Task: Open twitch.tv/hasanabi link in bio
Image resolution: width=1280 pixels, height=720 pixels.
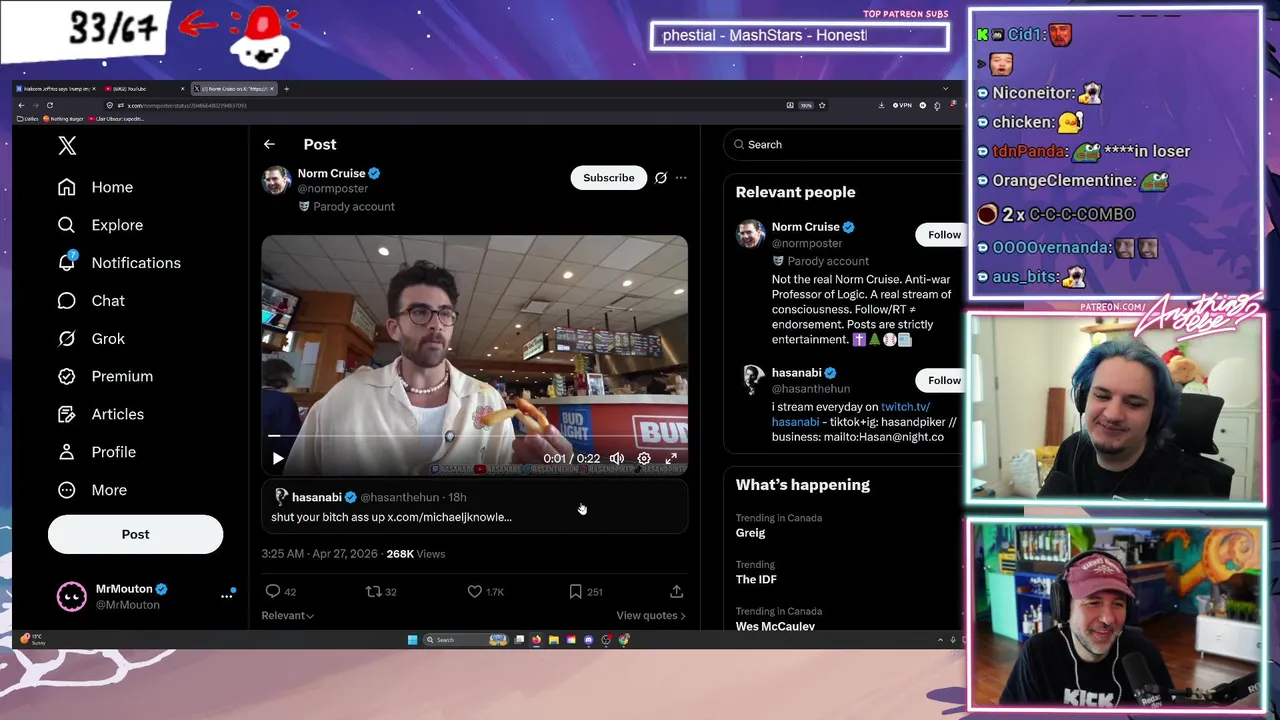Action: 905,407
